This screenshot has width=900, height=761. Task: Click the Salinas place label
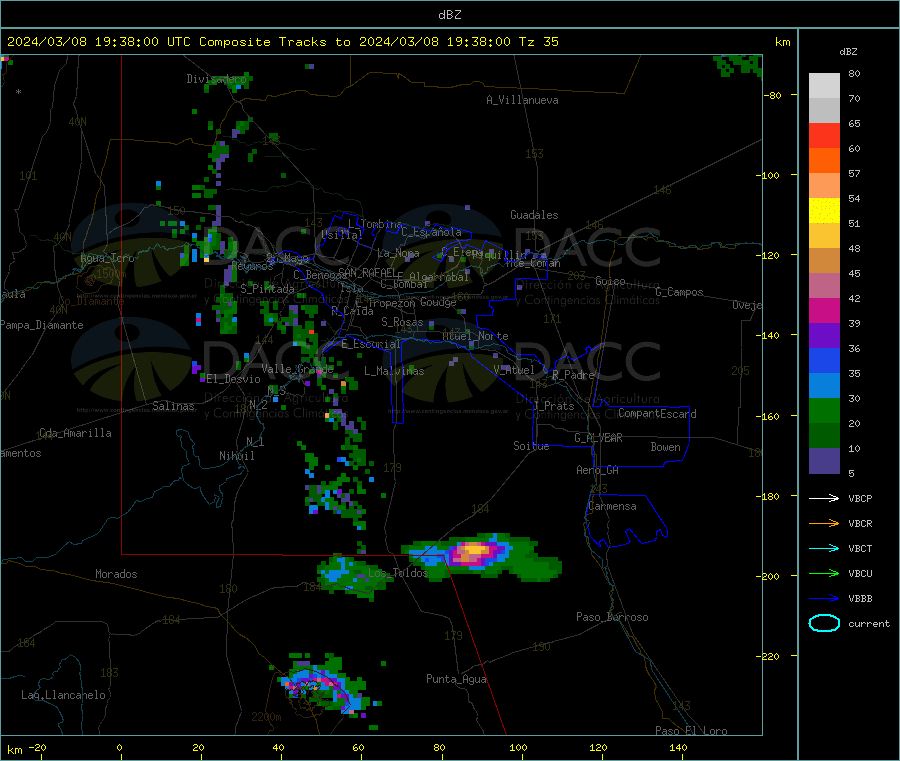click(x=173, y=406)
